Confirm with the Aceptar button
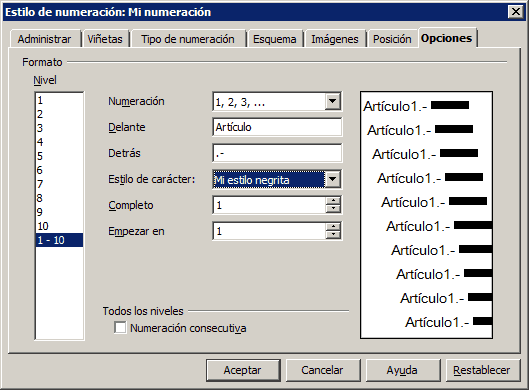This screenshot has height=390, width=529. 243,370
